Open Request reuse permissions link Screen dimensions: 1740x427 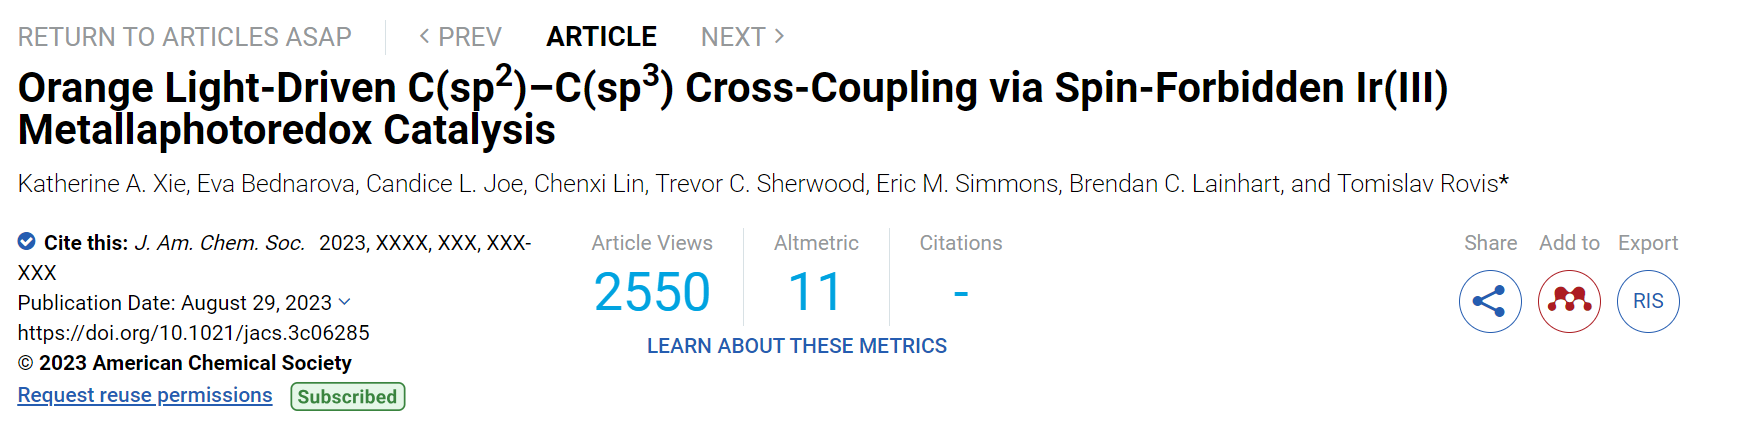[x=145, y=395]
